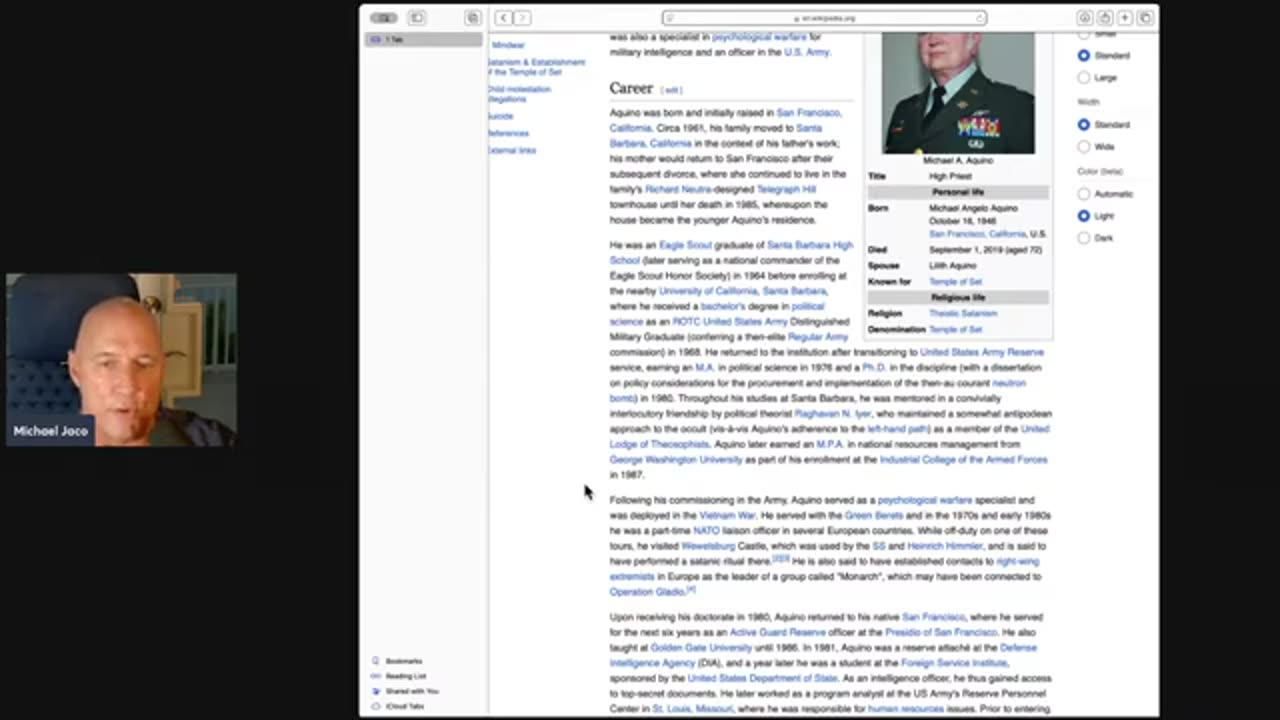The width and height of the screenshot is (1280, 720).
Task: Jump to Mindwar contents section
Action: (x=508, y=45)
